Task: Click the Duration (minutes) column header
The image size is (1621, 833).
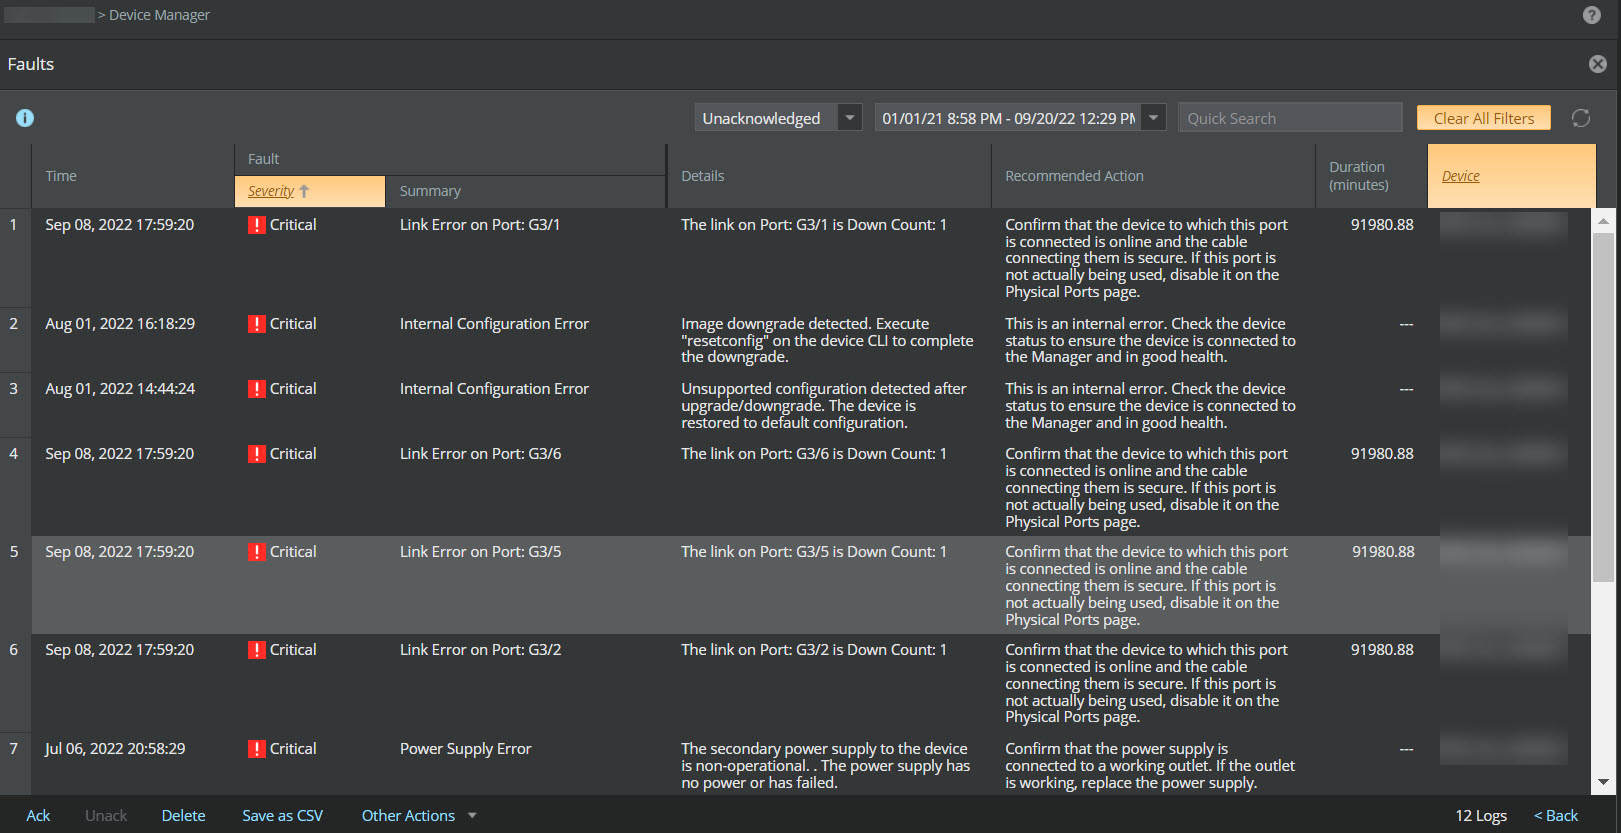Action: [1371, 176]
